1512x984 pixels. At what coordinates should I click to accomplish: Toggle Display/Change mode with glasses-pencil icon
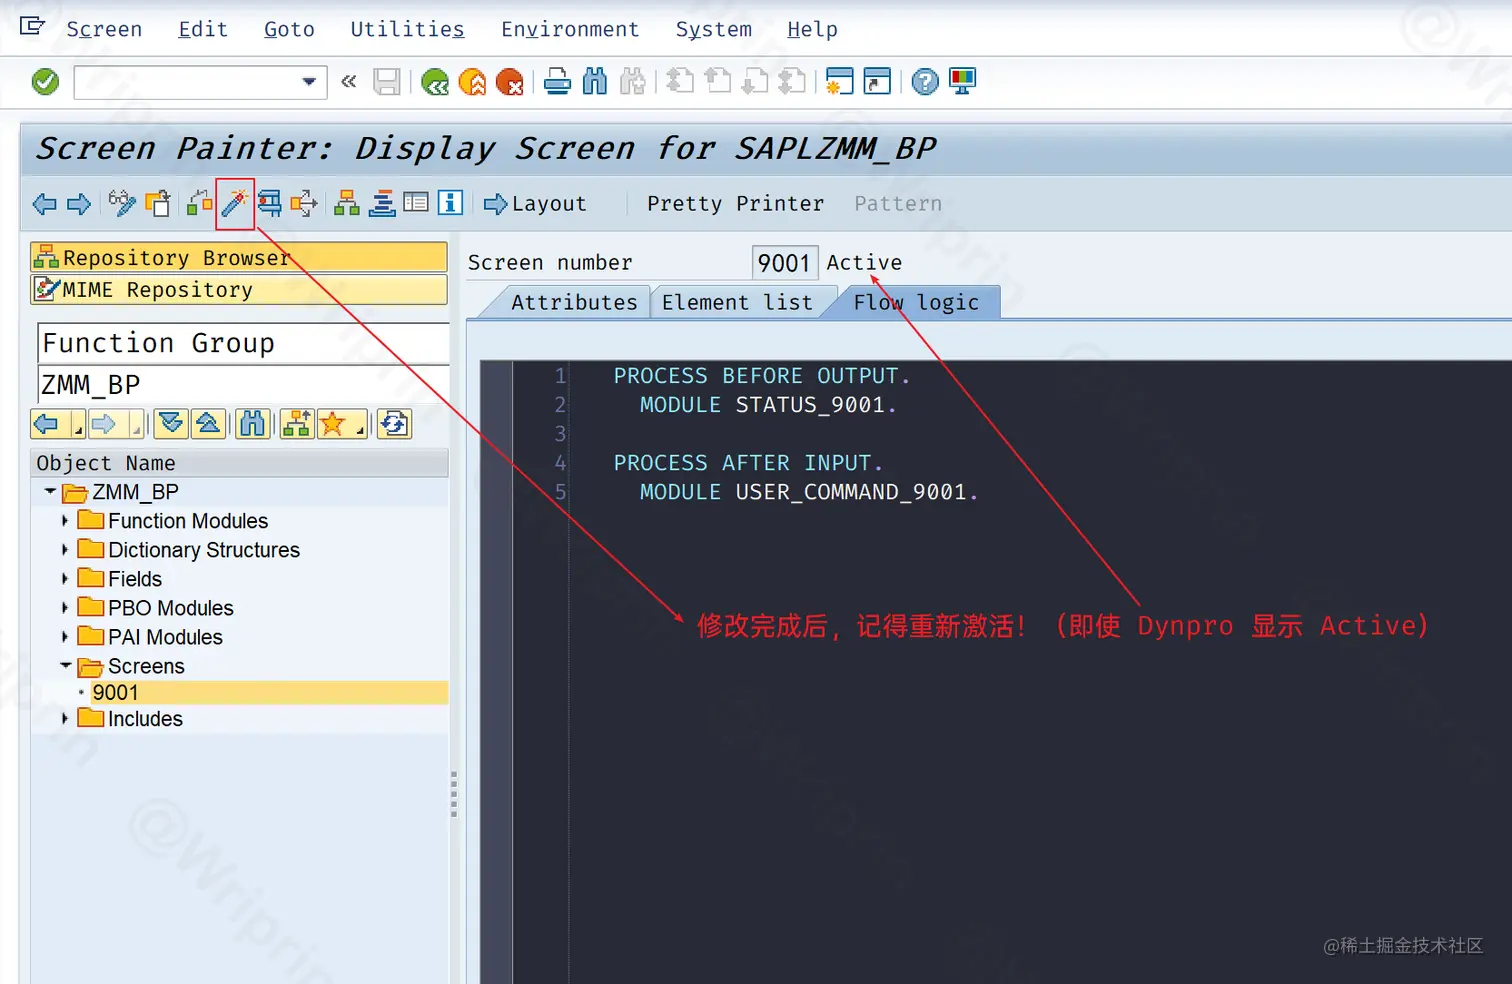[122, 203]
